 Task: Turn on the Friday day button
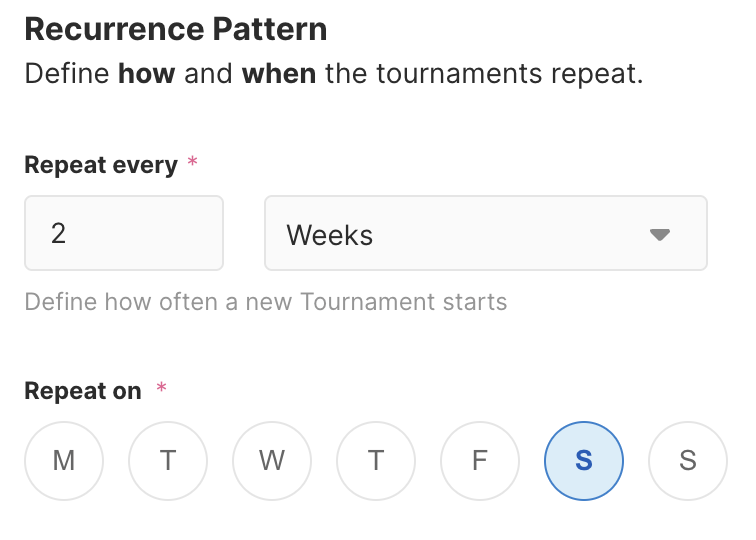click(x=480, y=461)
